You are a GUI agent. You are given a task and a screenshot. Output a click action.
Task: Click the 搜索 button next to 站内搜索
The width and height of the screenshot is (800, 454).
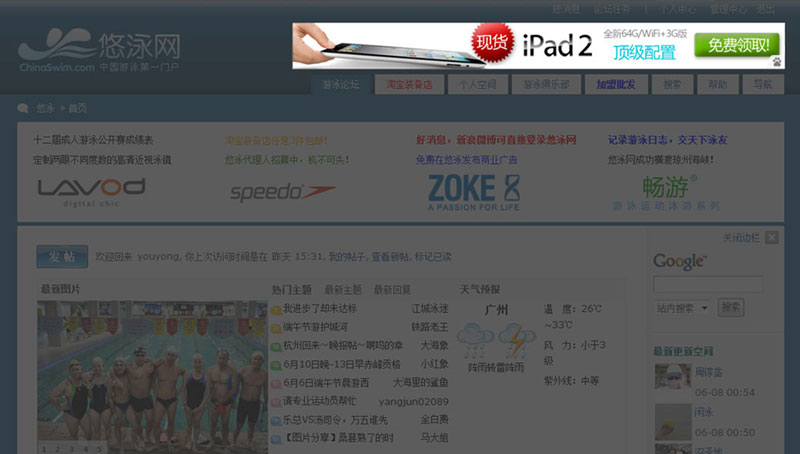tap(731, 307)
